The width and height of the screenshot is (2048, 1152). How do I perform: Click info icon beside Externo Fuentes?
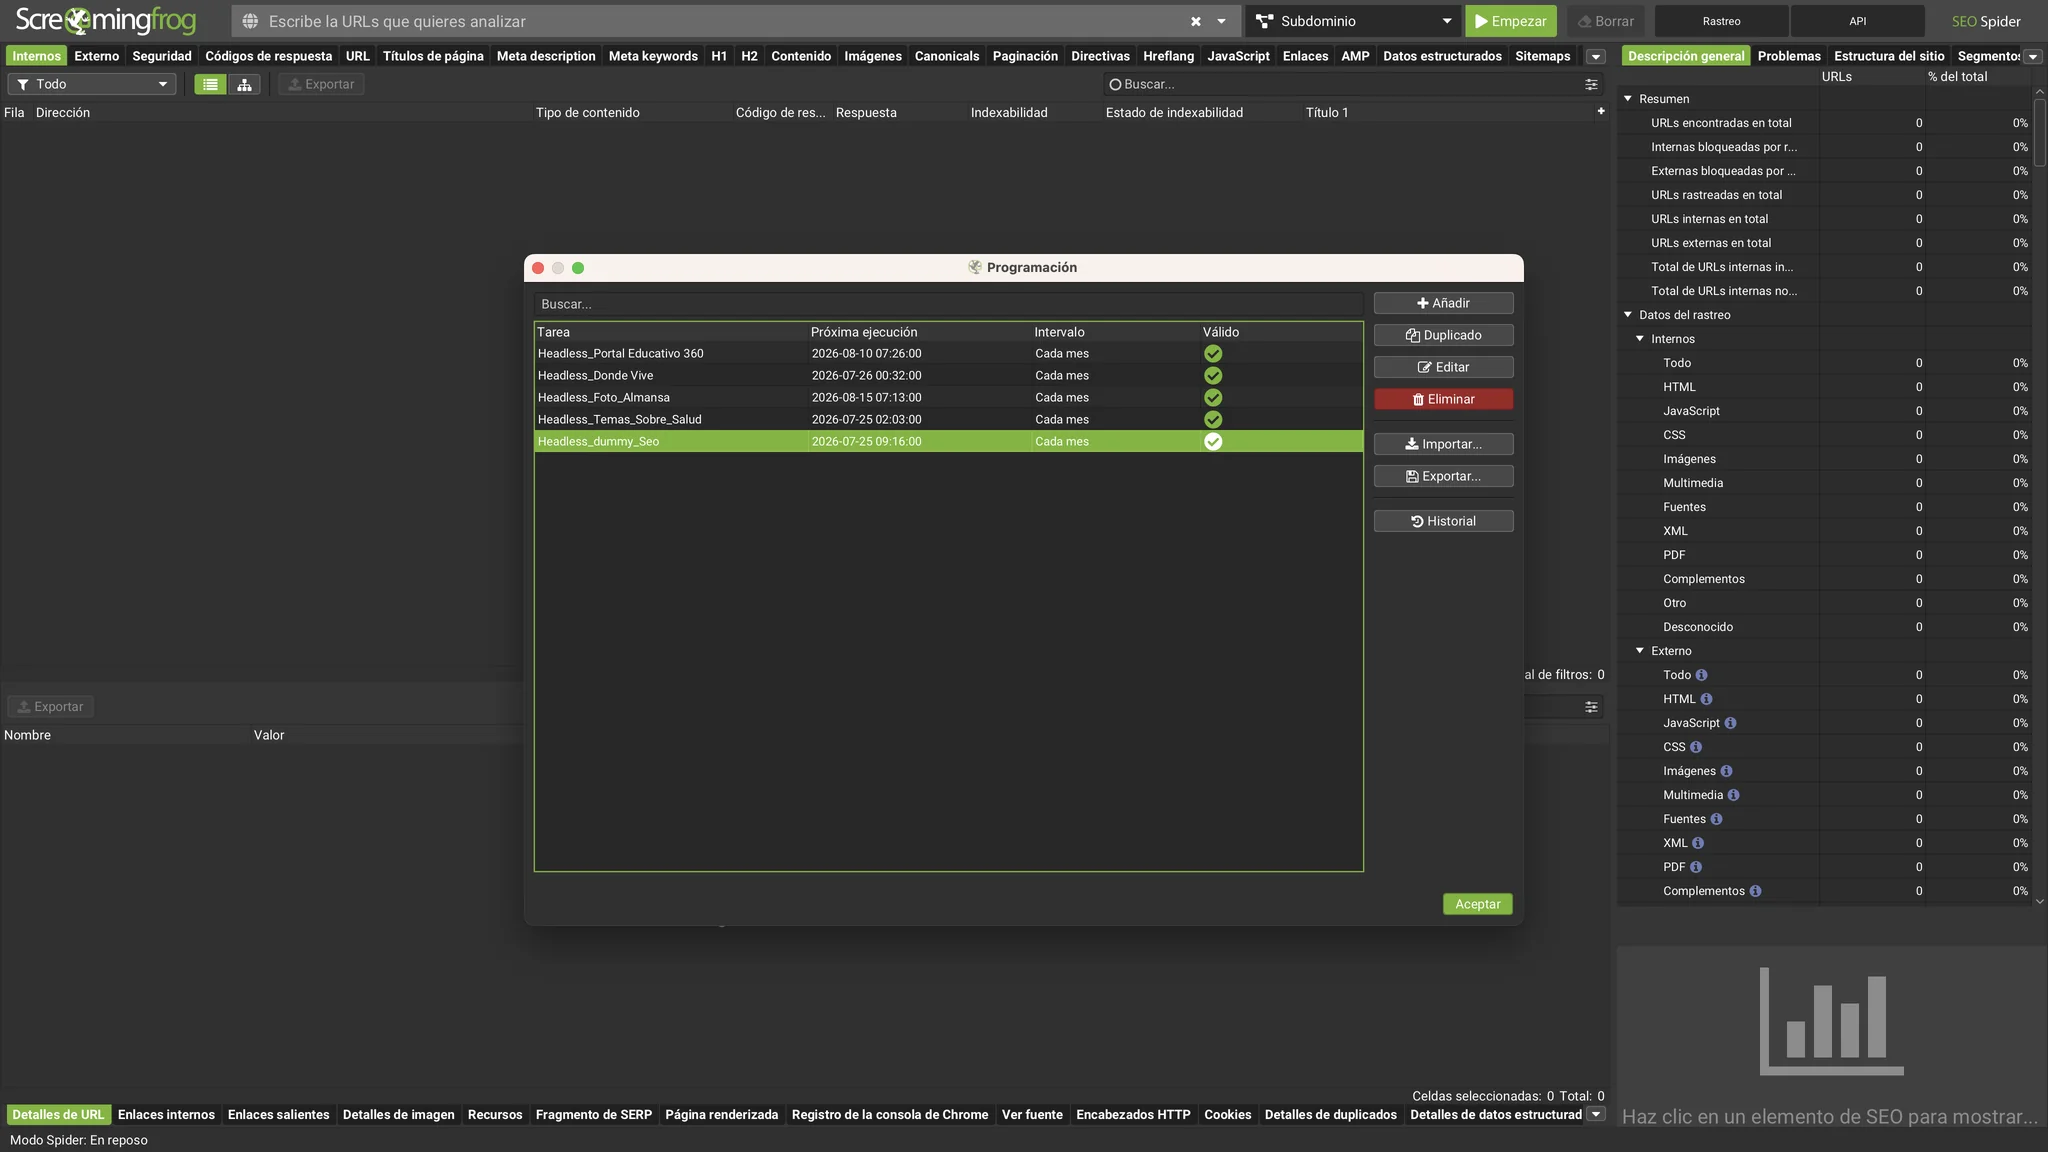(x=1716, y=819)
